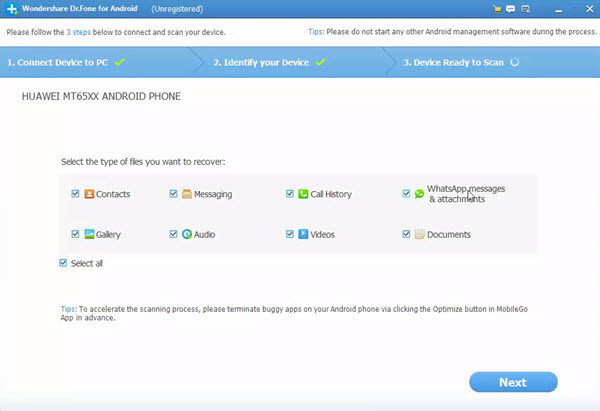Click the Tips text about terminating buggy apps
The width and height of the screenshot is (600, 411).
294,313
